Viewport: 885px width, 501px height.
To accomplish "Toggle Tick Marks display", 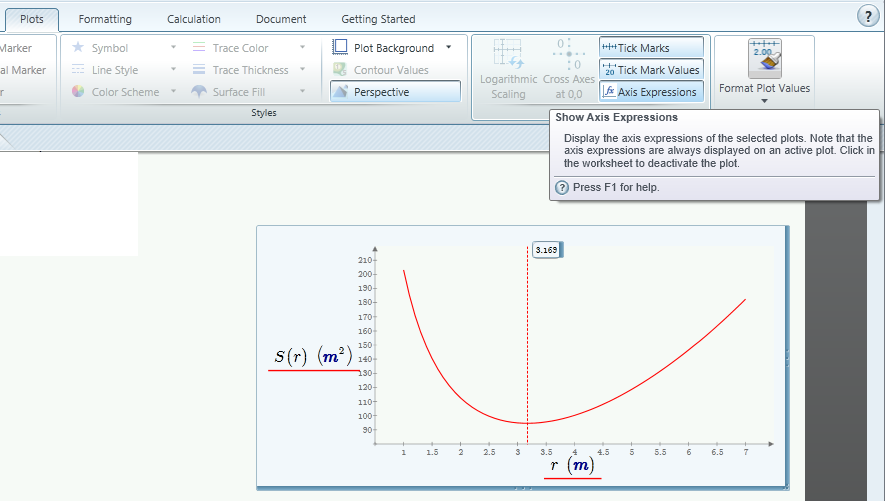I will [x=651, y=47].
